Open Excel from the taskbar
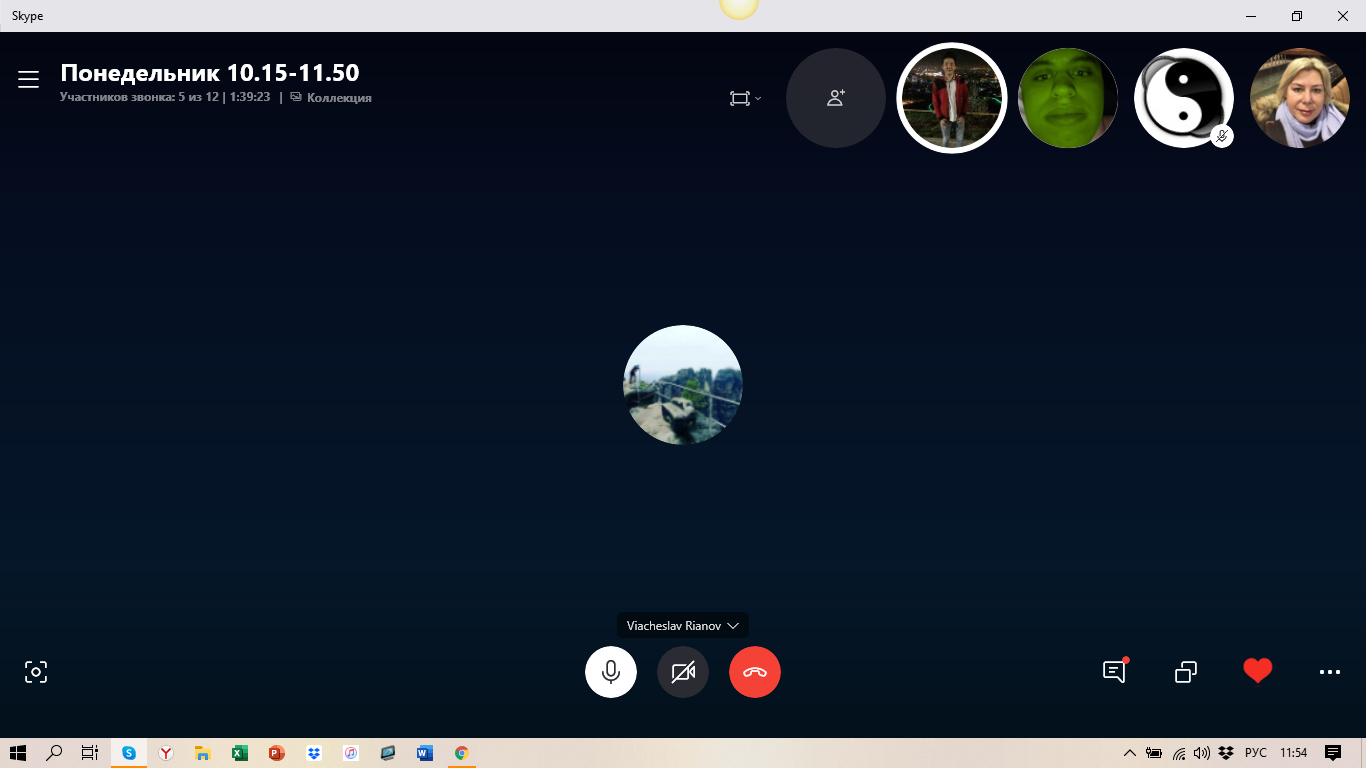The width and height of the screenshot is (1366, 768). [x=240, y=753]
